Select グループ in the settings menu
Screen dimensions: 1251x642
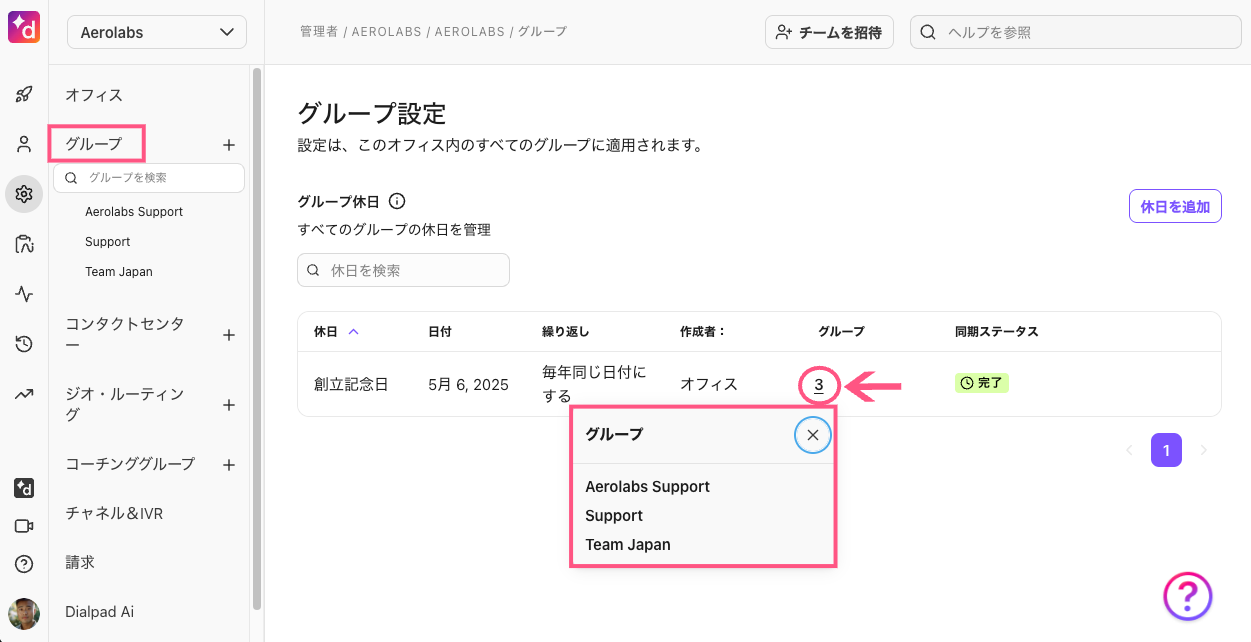[x=94, y=144]
